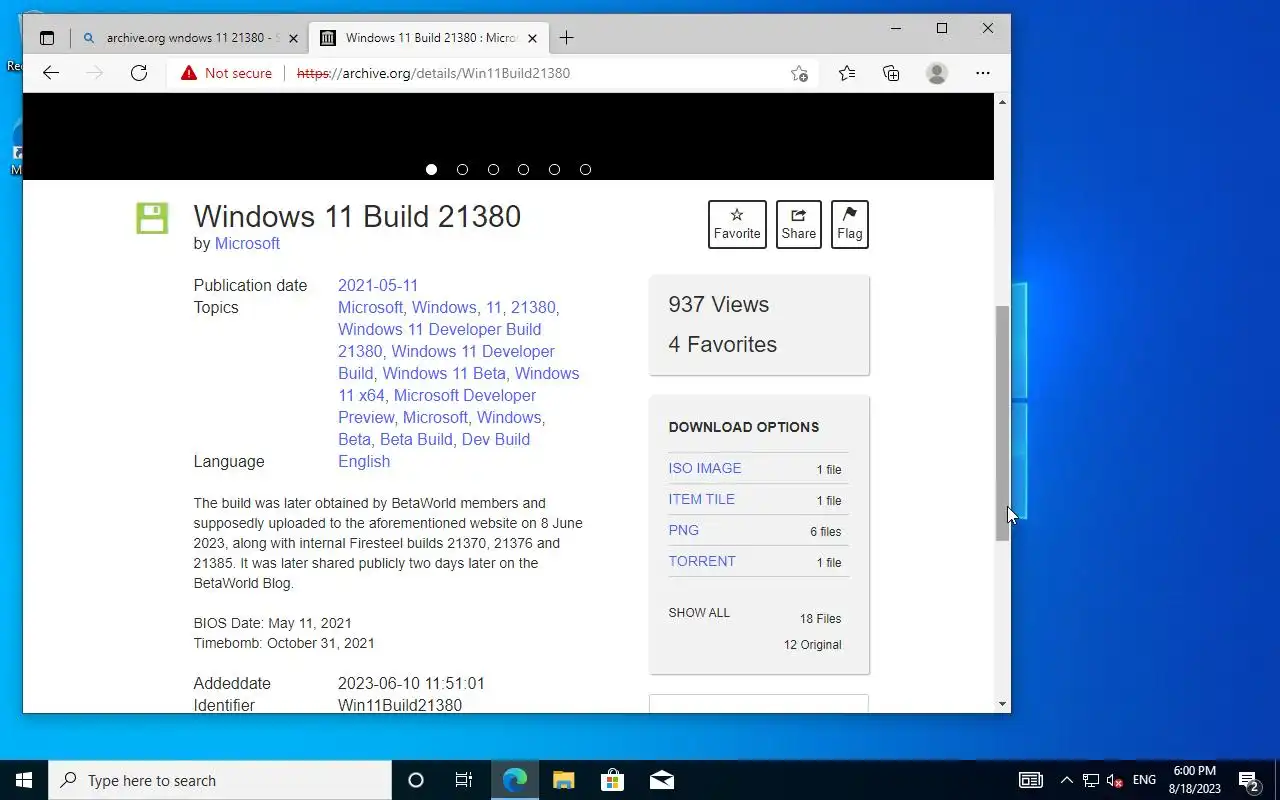Open the ITEM TILE download option
The height and width of the screenshot is (800, 1280).
(702, 499)
